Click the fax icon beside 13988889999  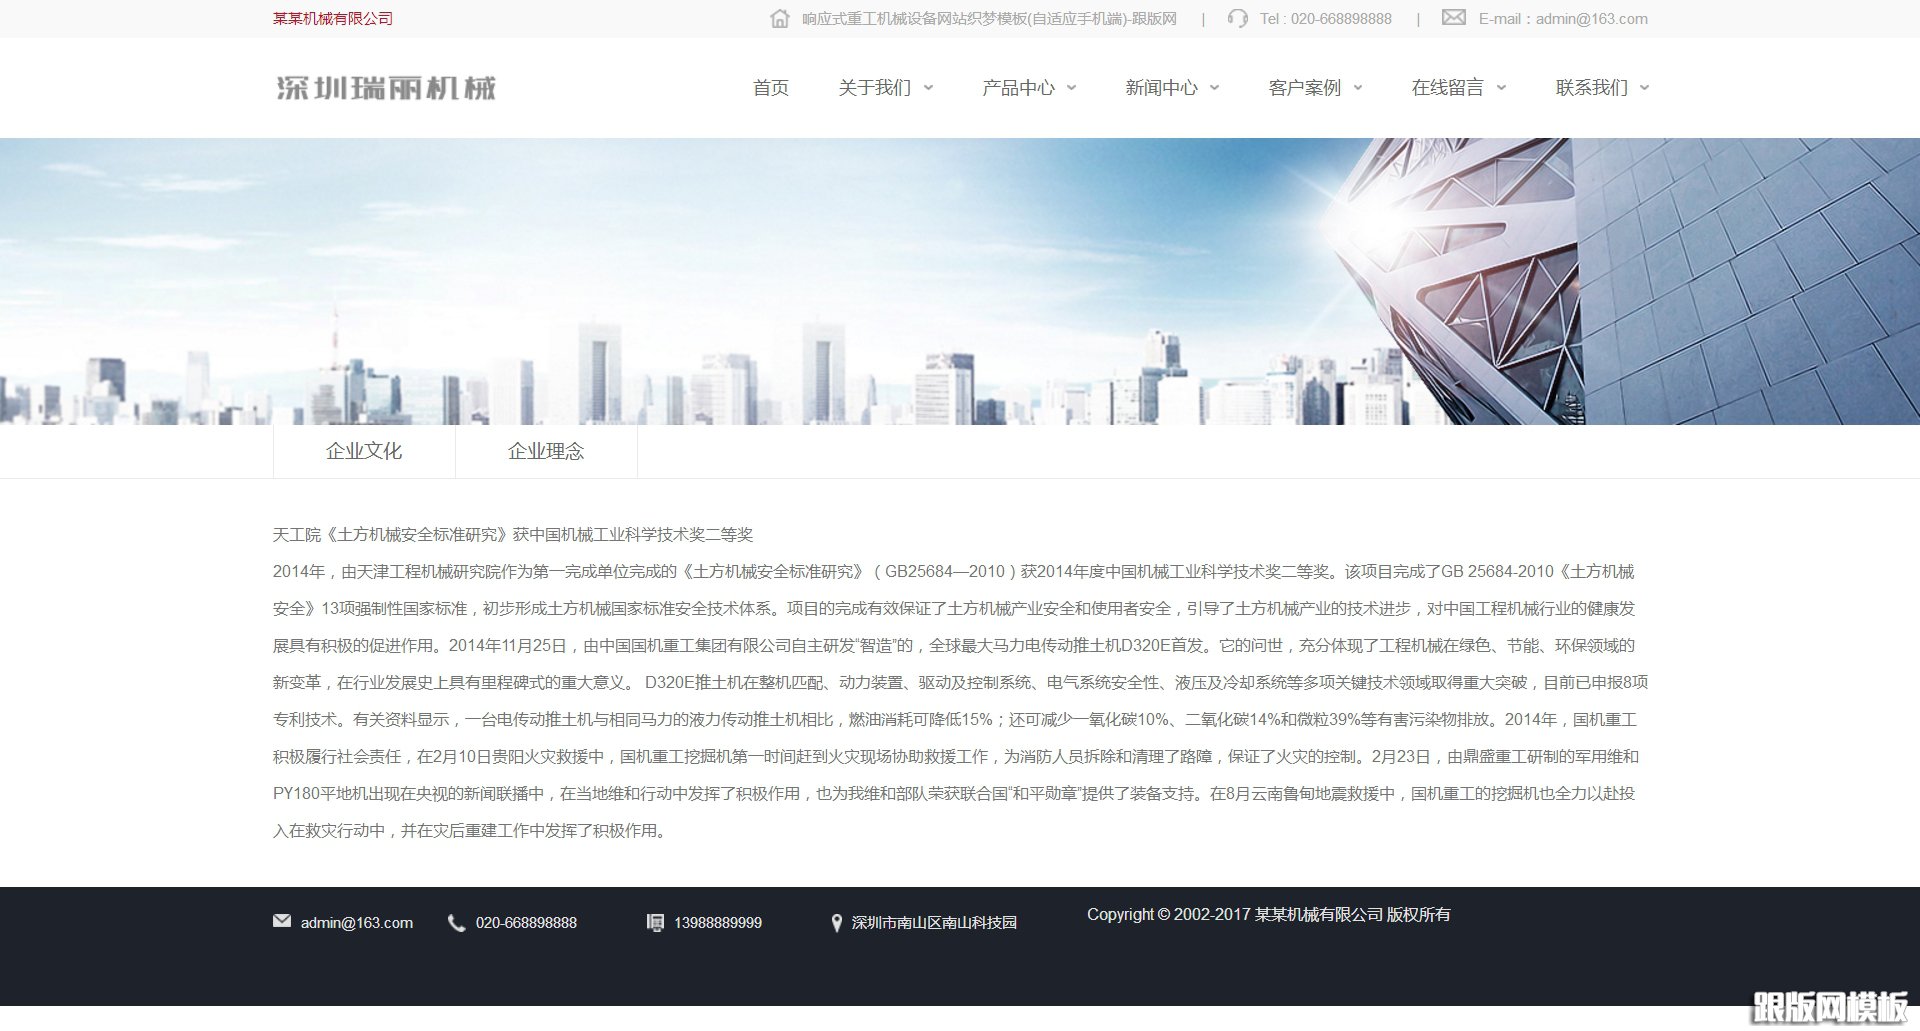point(655,922)
